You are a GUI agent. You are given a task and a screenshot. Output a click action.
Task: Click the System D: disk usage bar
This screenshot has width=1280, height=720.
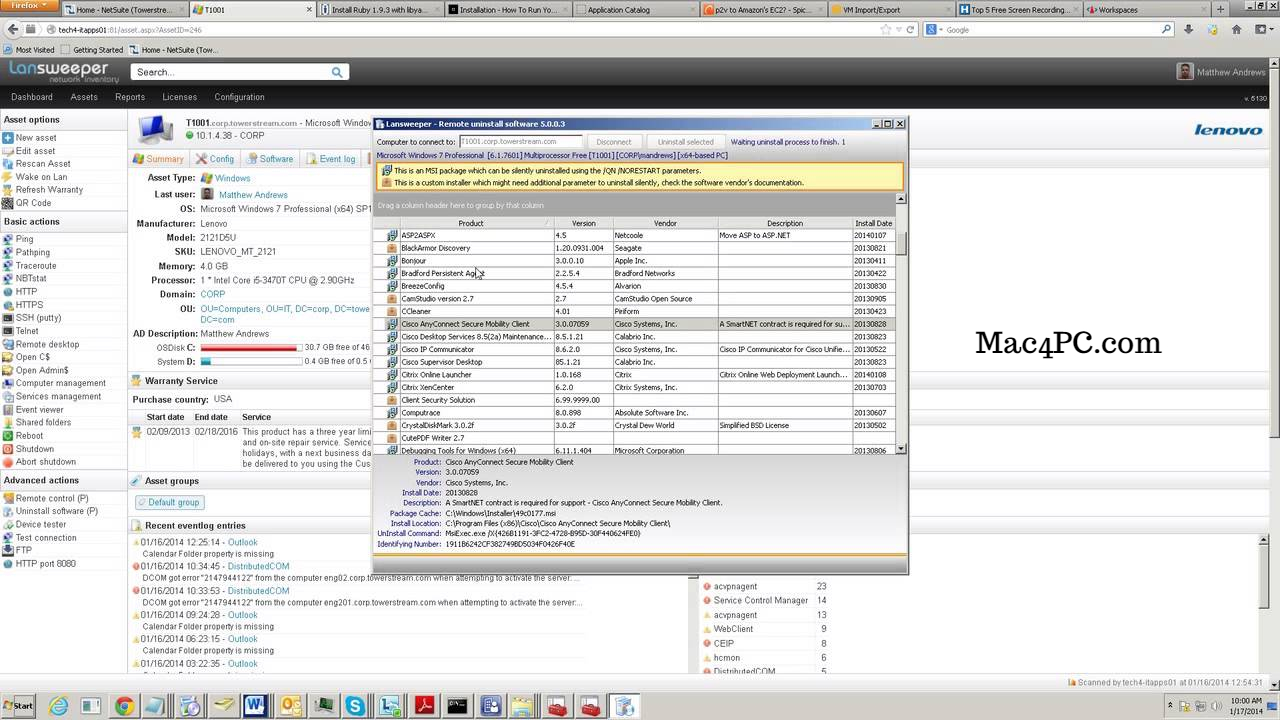click(x=250, y=361)
